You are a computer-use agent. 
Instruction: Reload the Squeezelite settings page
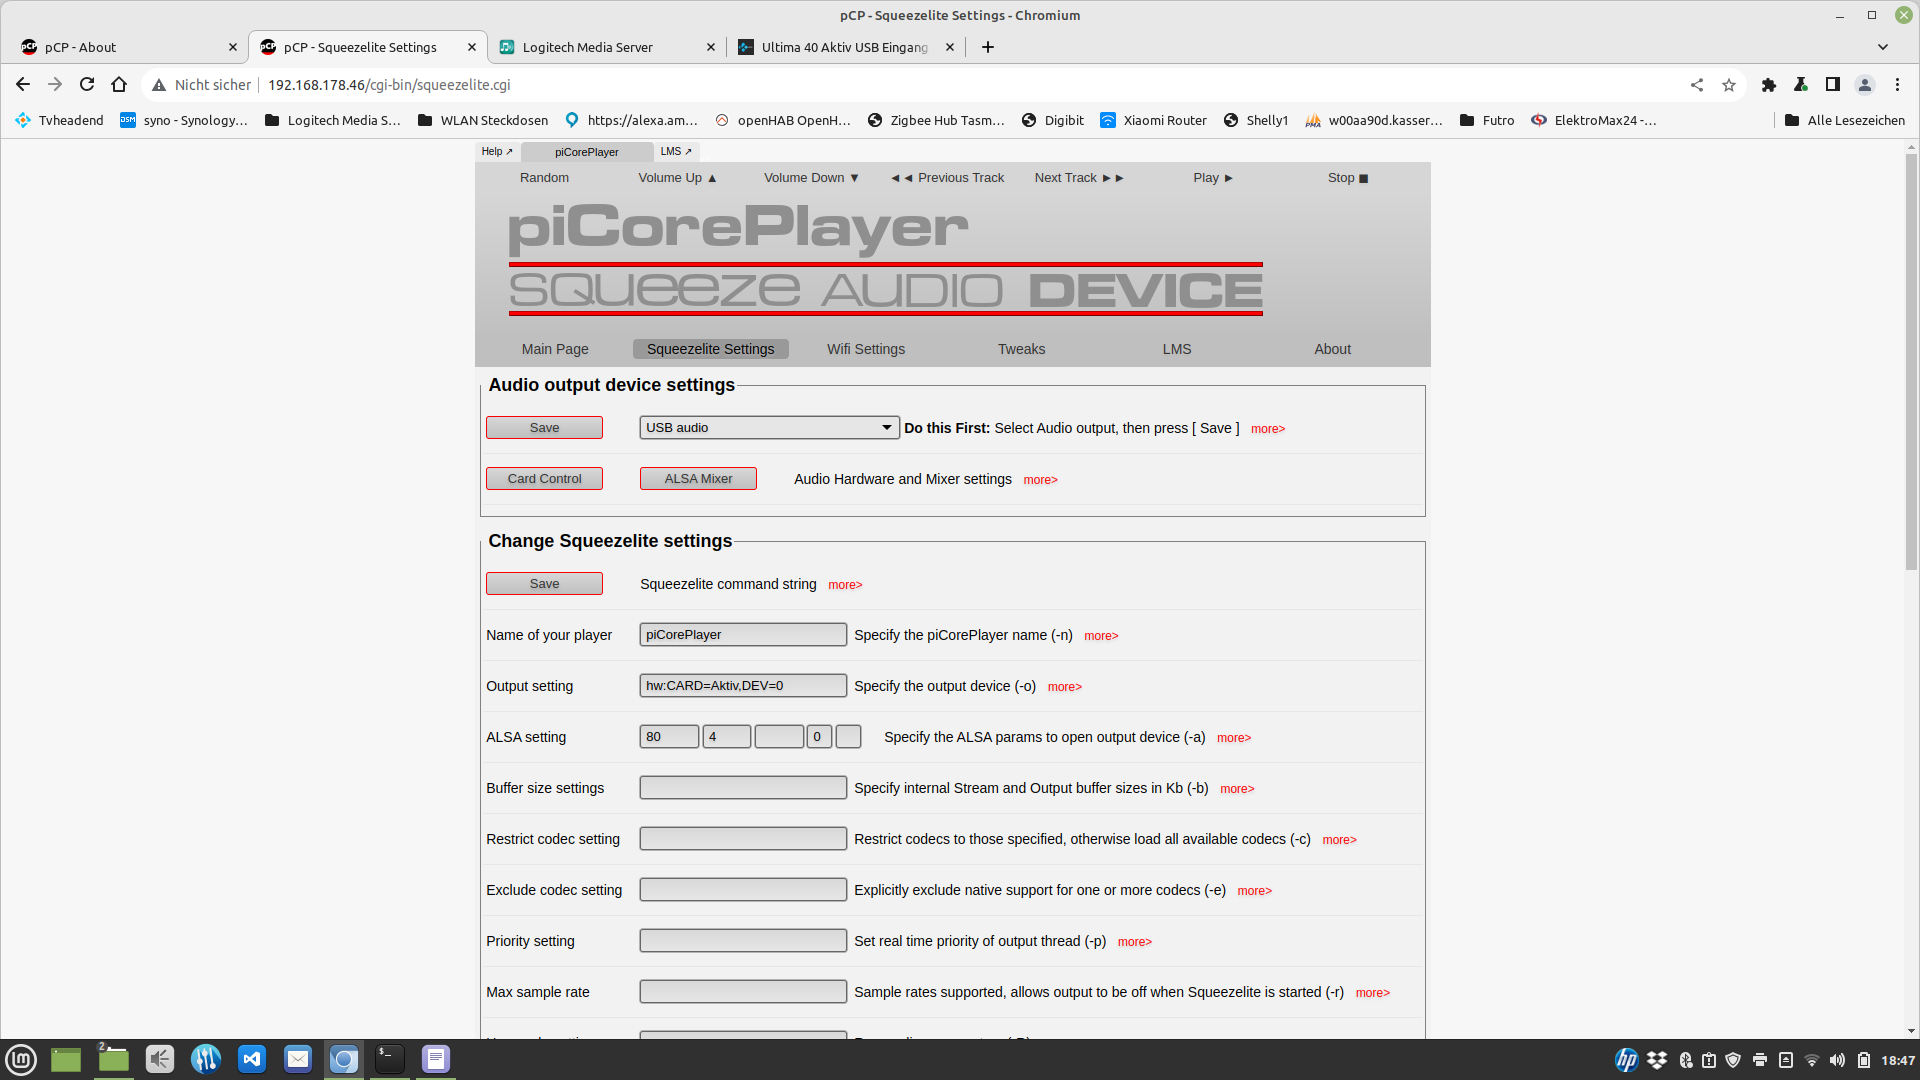pyautogui.click(x=87, y=85)
